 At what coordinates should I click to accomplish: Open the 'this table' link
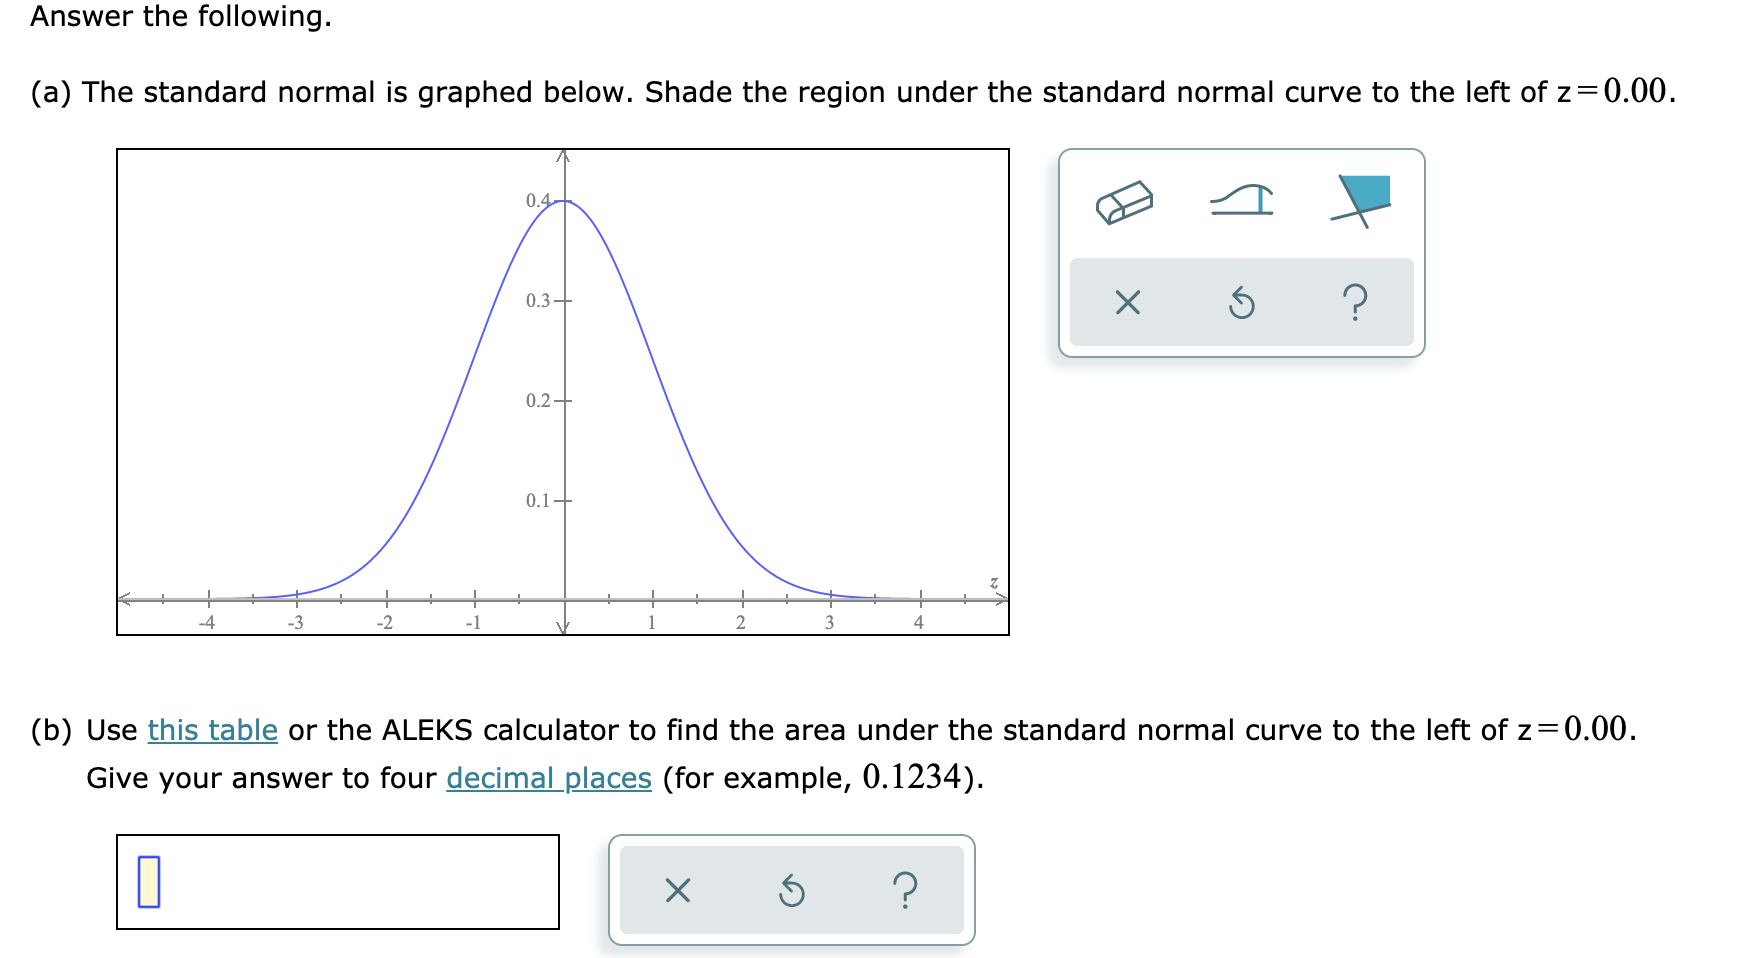click(210, 731)
